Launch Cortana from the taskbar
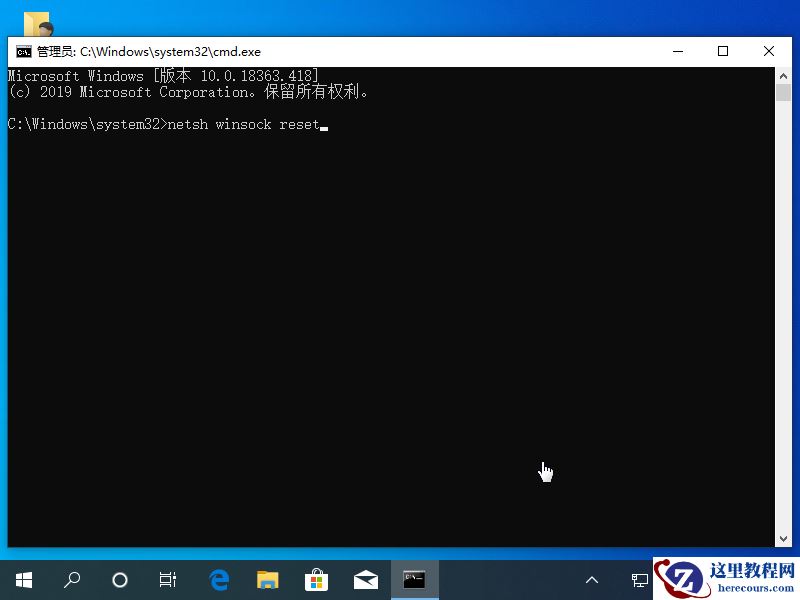The image size is (800, 600). [119, 580]
